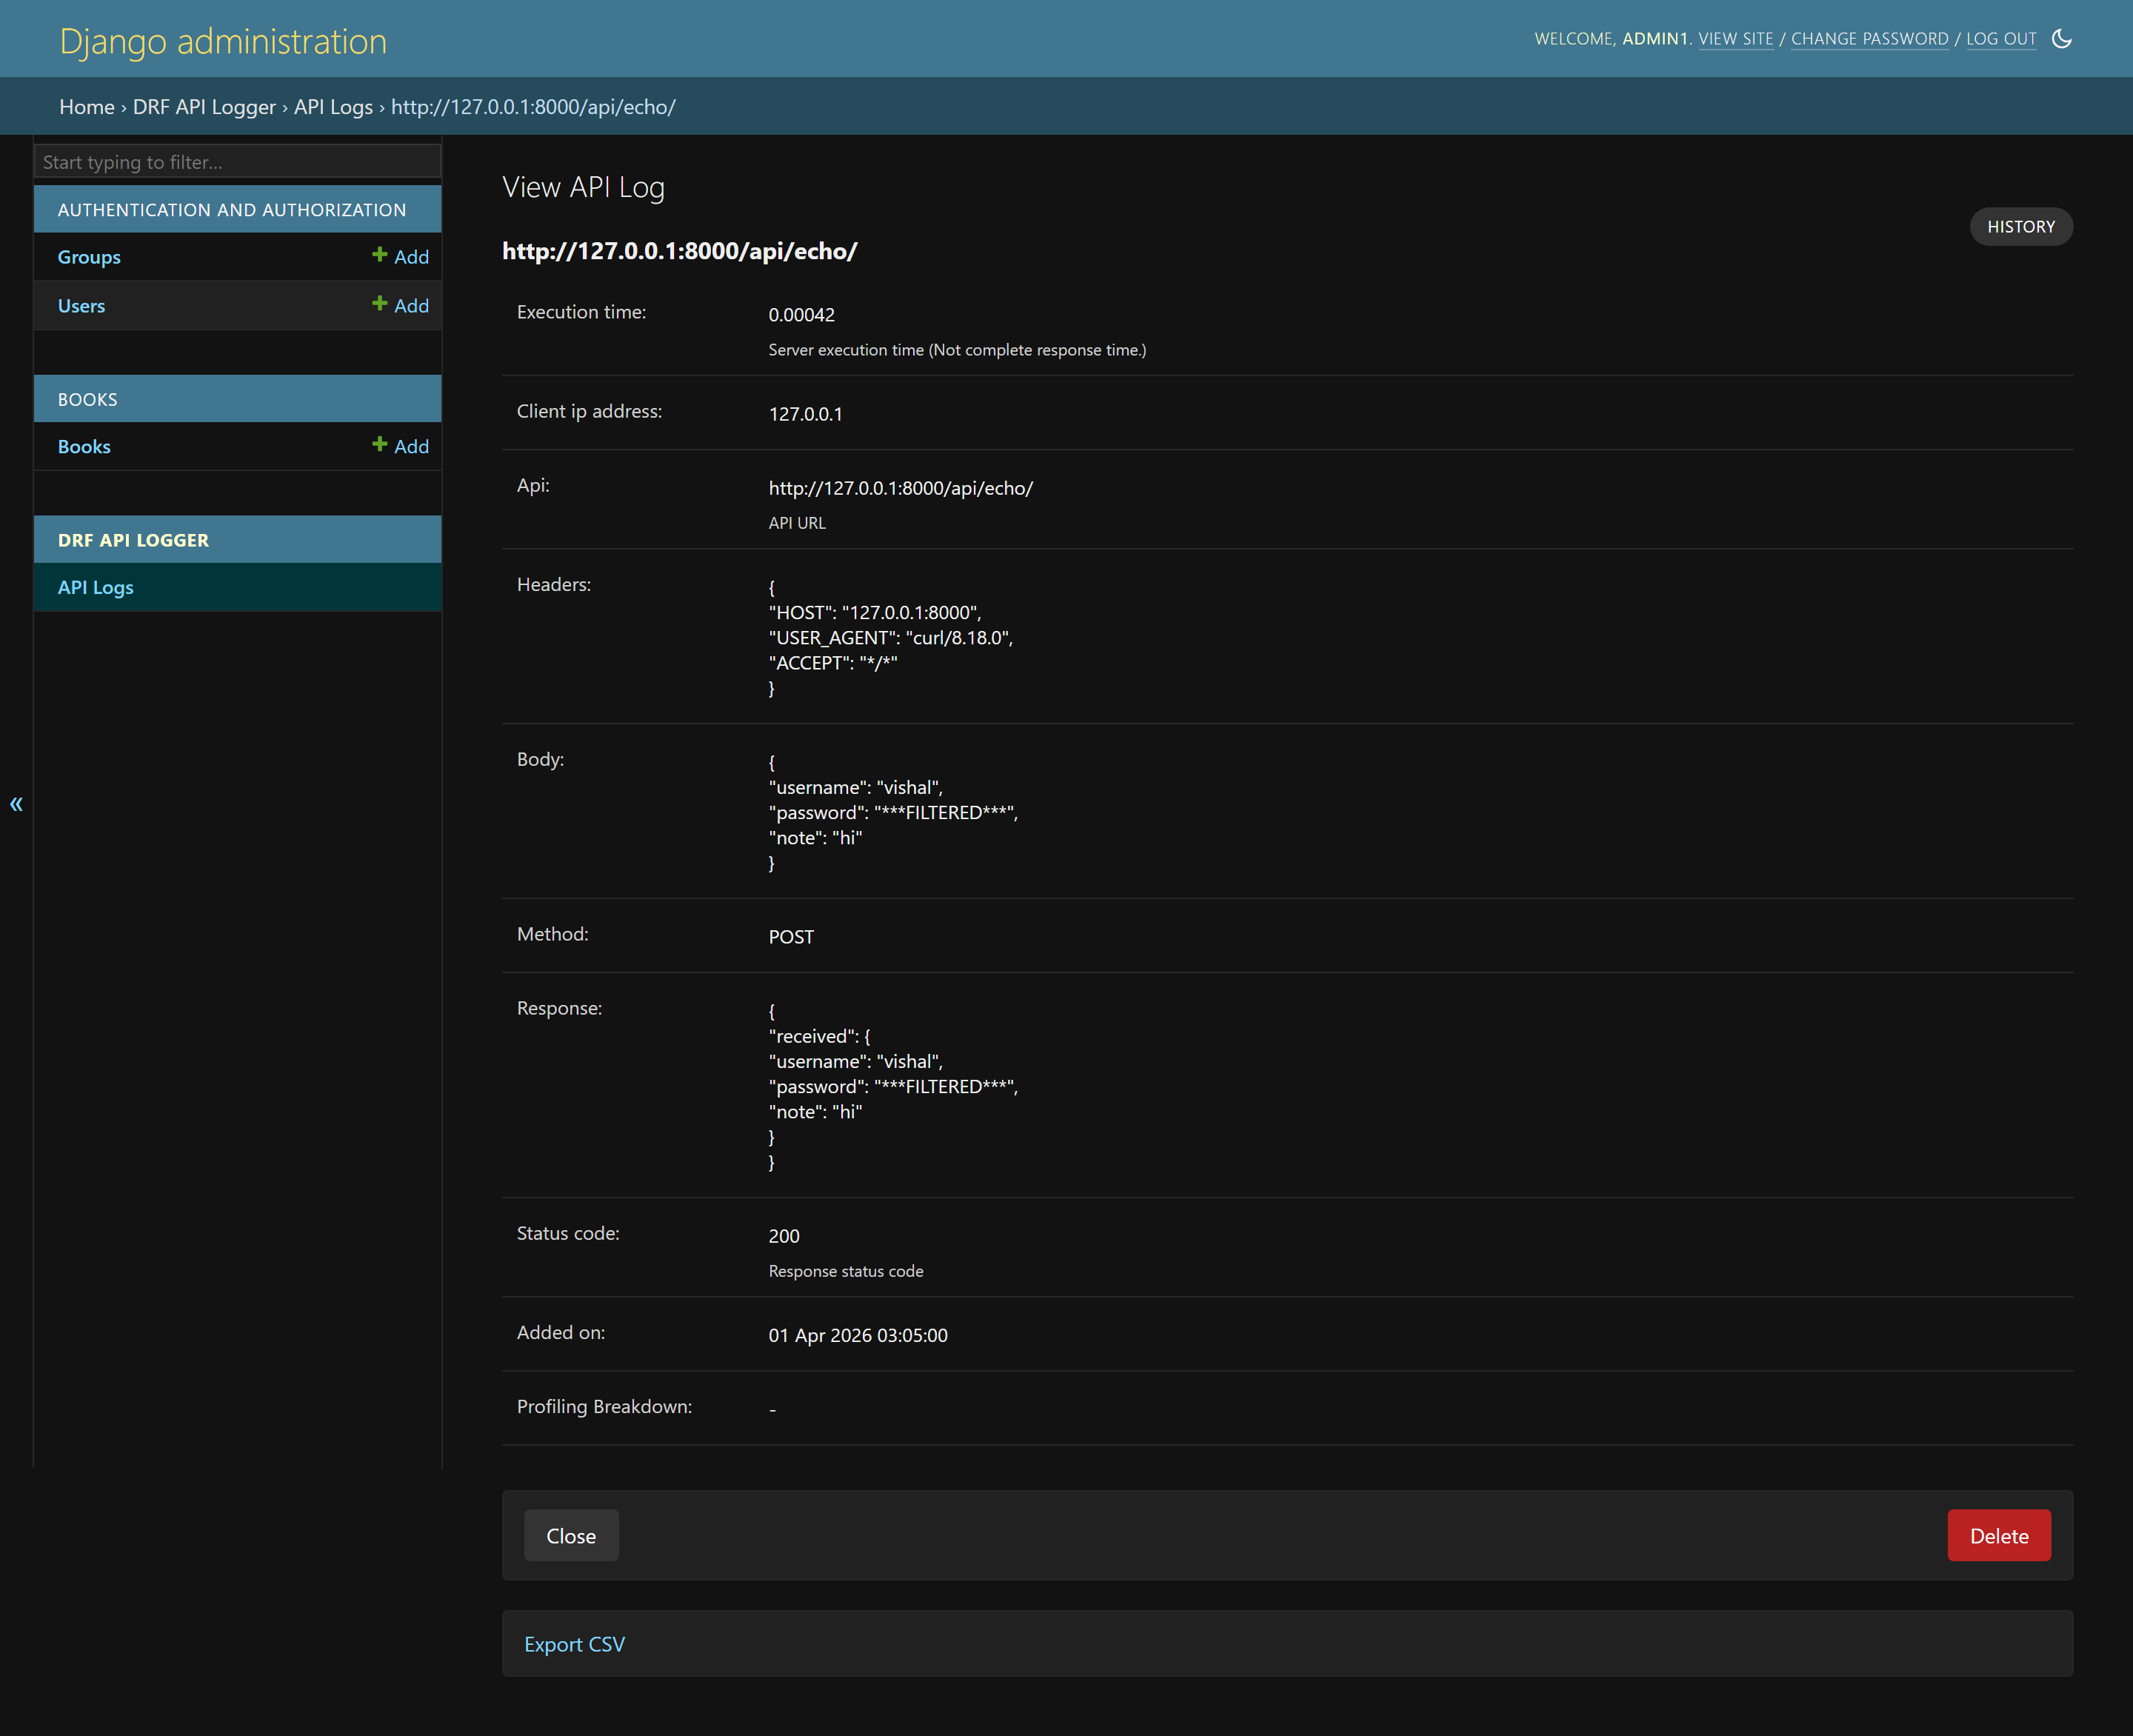
Task: Collapse the sidebar with the double-chevron
Action: point(16,803)
